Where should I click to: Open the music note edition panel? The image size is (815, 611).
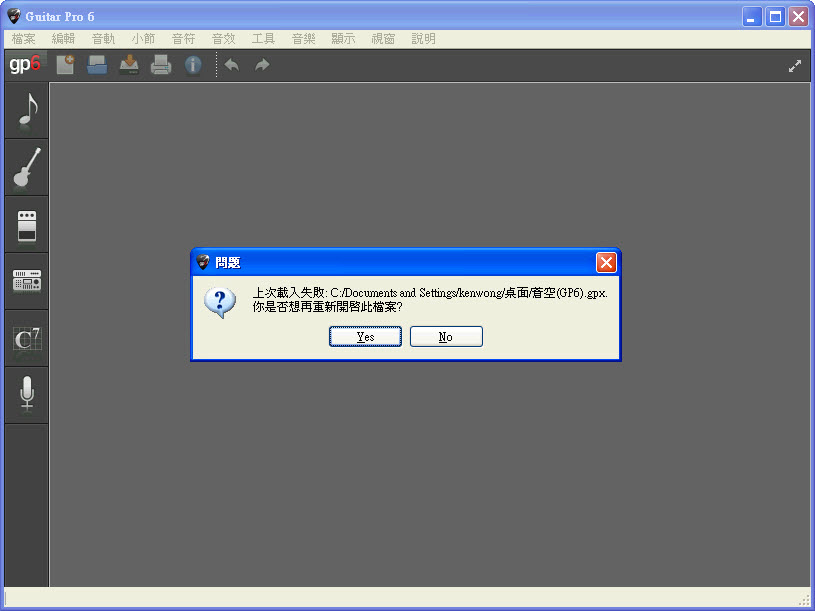pyautogui.click(x=27, y=110)
